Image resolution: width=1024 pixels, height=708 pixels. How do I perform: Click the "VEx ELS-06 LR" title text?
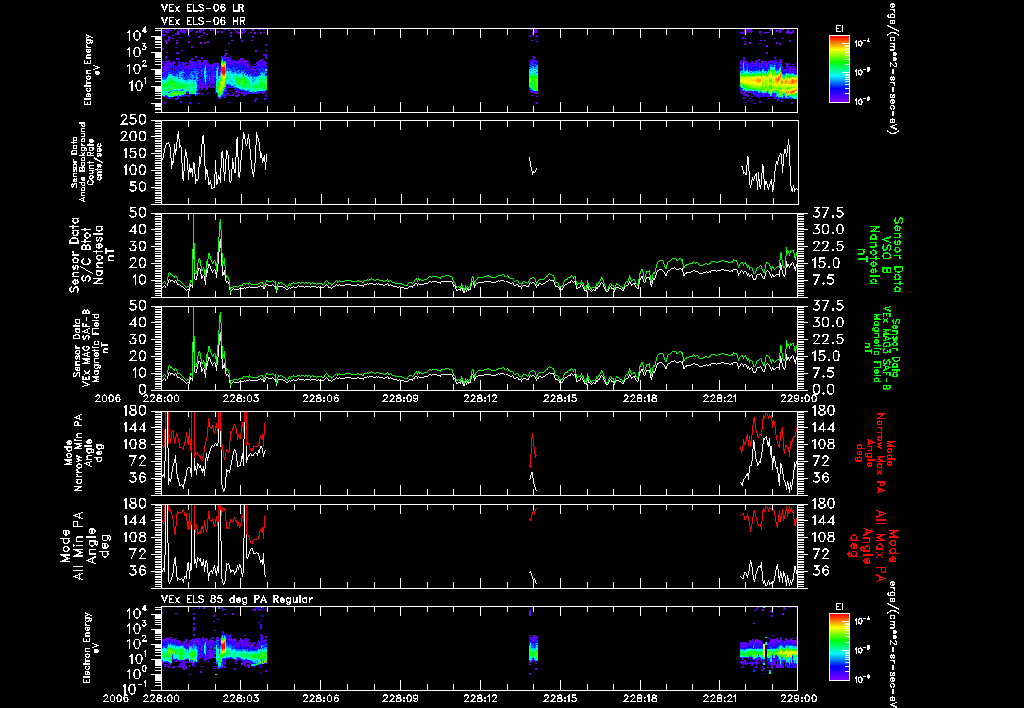coord(202,8)
